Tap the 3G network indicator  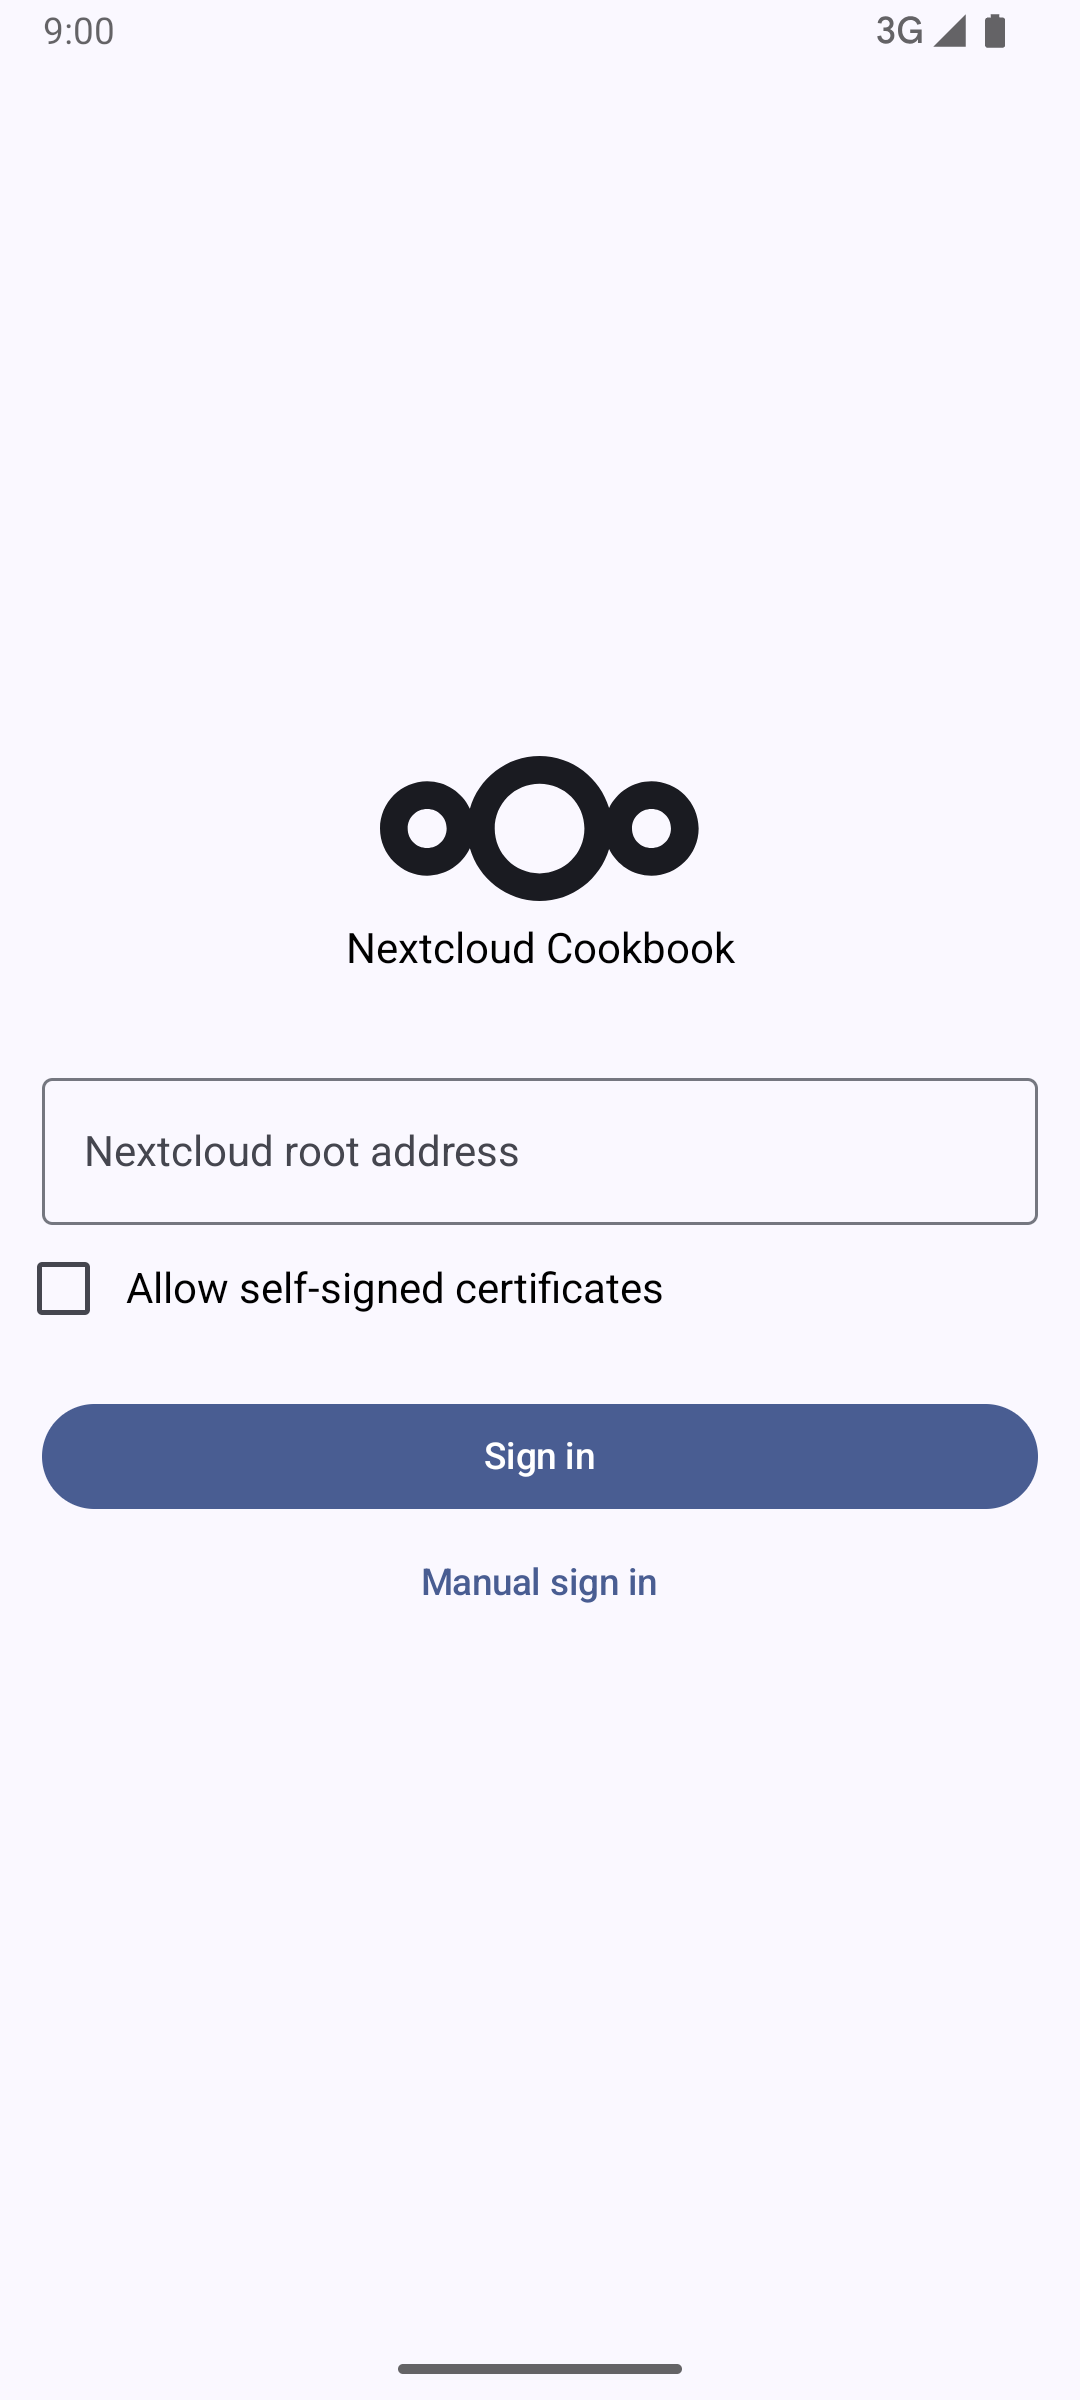(x=899, y=31)
